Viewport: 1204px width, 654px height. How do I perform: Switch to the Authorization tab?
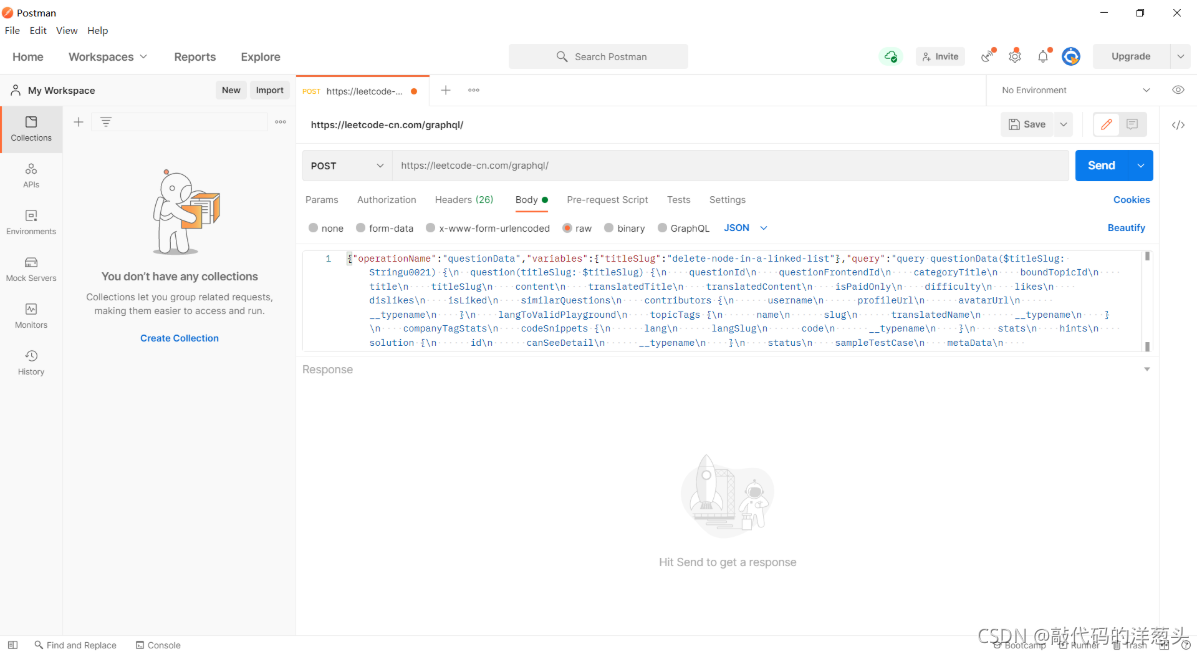click(x=386, y=200)
